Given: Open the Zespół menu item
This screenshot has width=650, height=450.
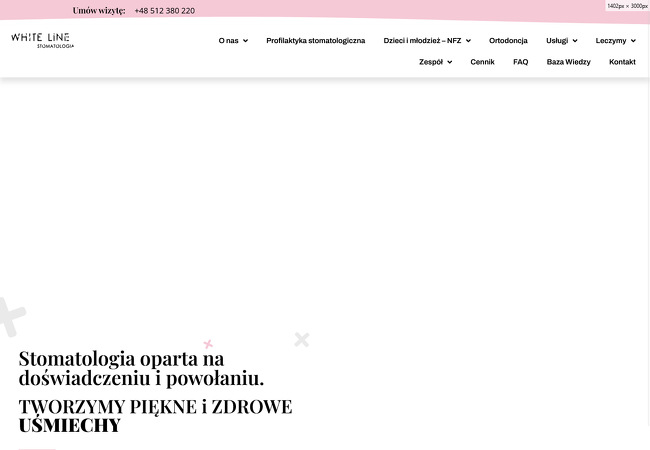Looking at the screenshot, I should (431, 62).
